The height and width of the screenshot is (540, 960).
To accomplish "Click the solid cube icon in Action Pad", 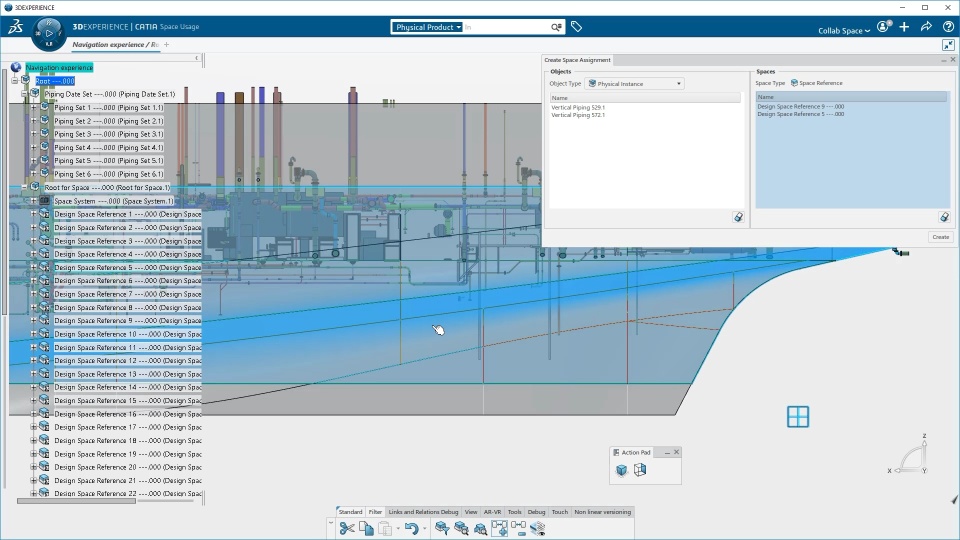I will (621, 470).
